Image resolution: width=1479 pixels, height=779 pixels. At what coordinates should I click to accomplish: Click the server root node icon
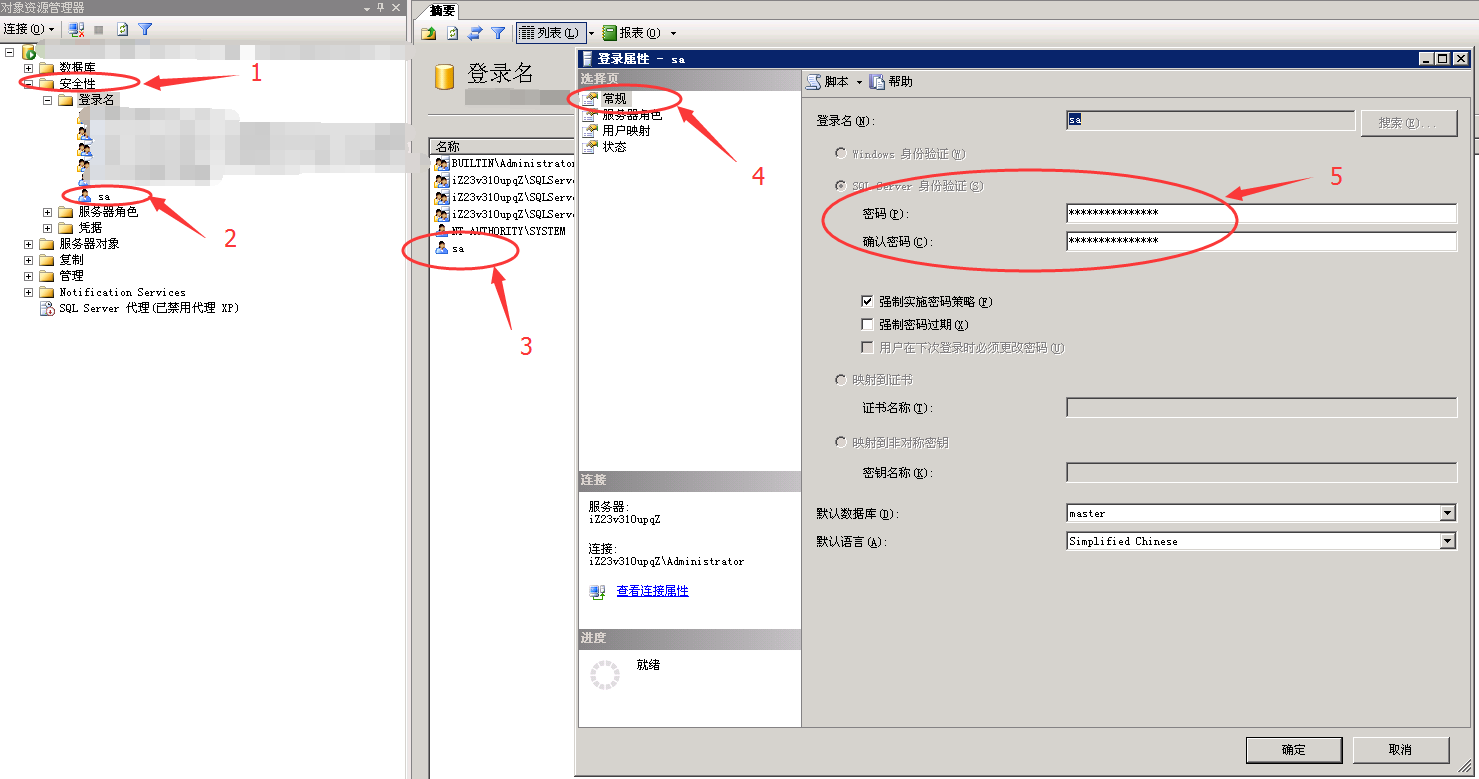(x=29, y=51)
